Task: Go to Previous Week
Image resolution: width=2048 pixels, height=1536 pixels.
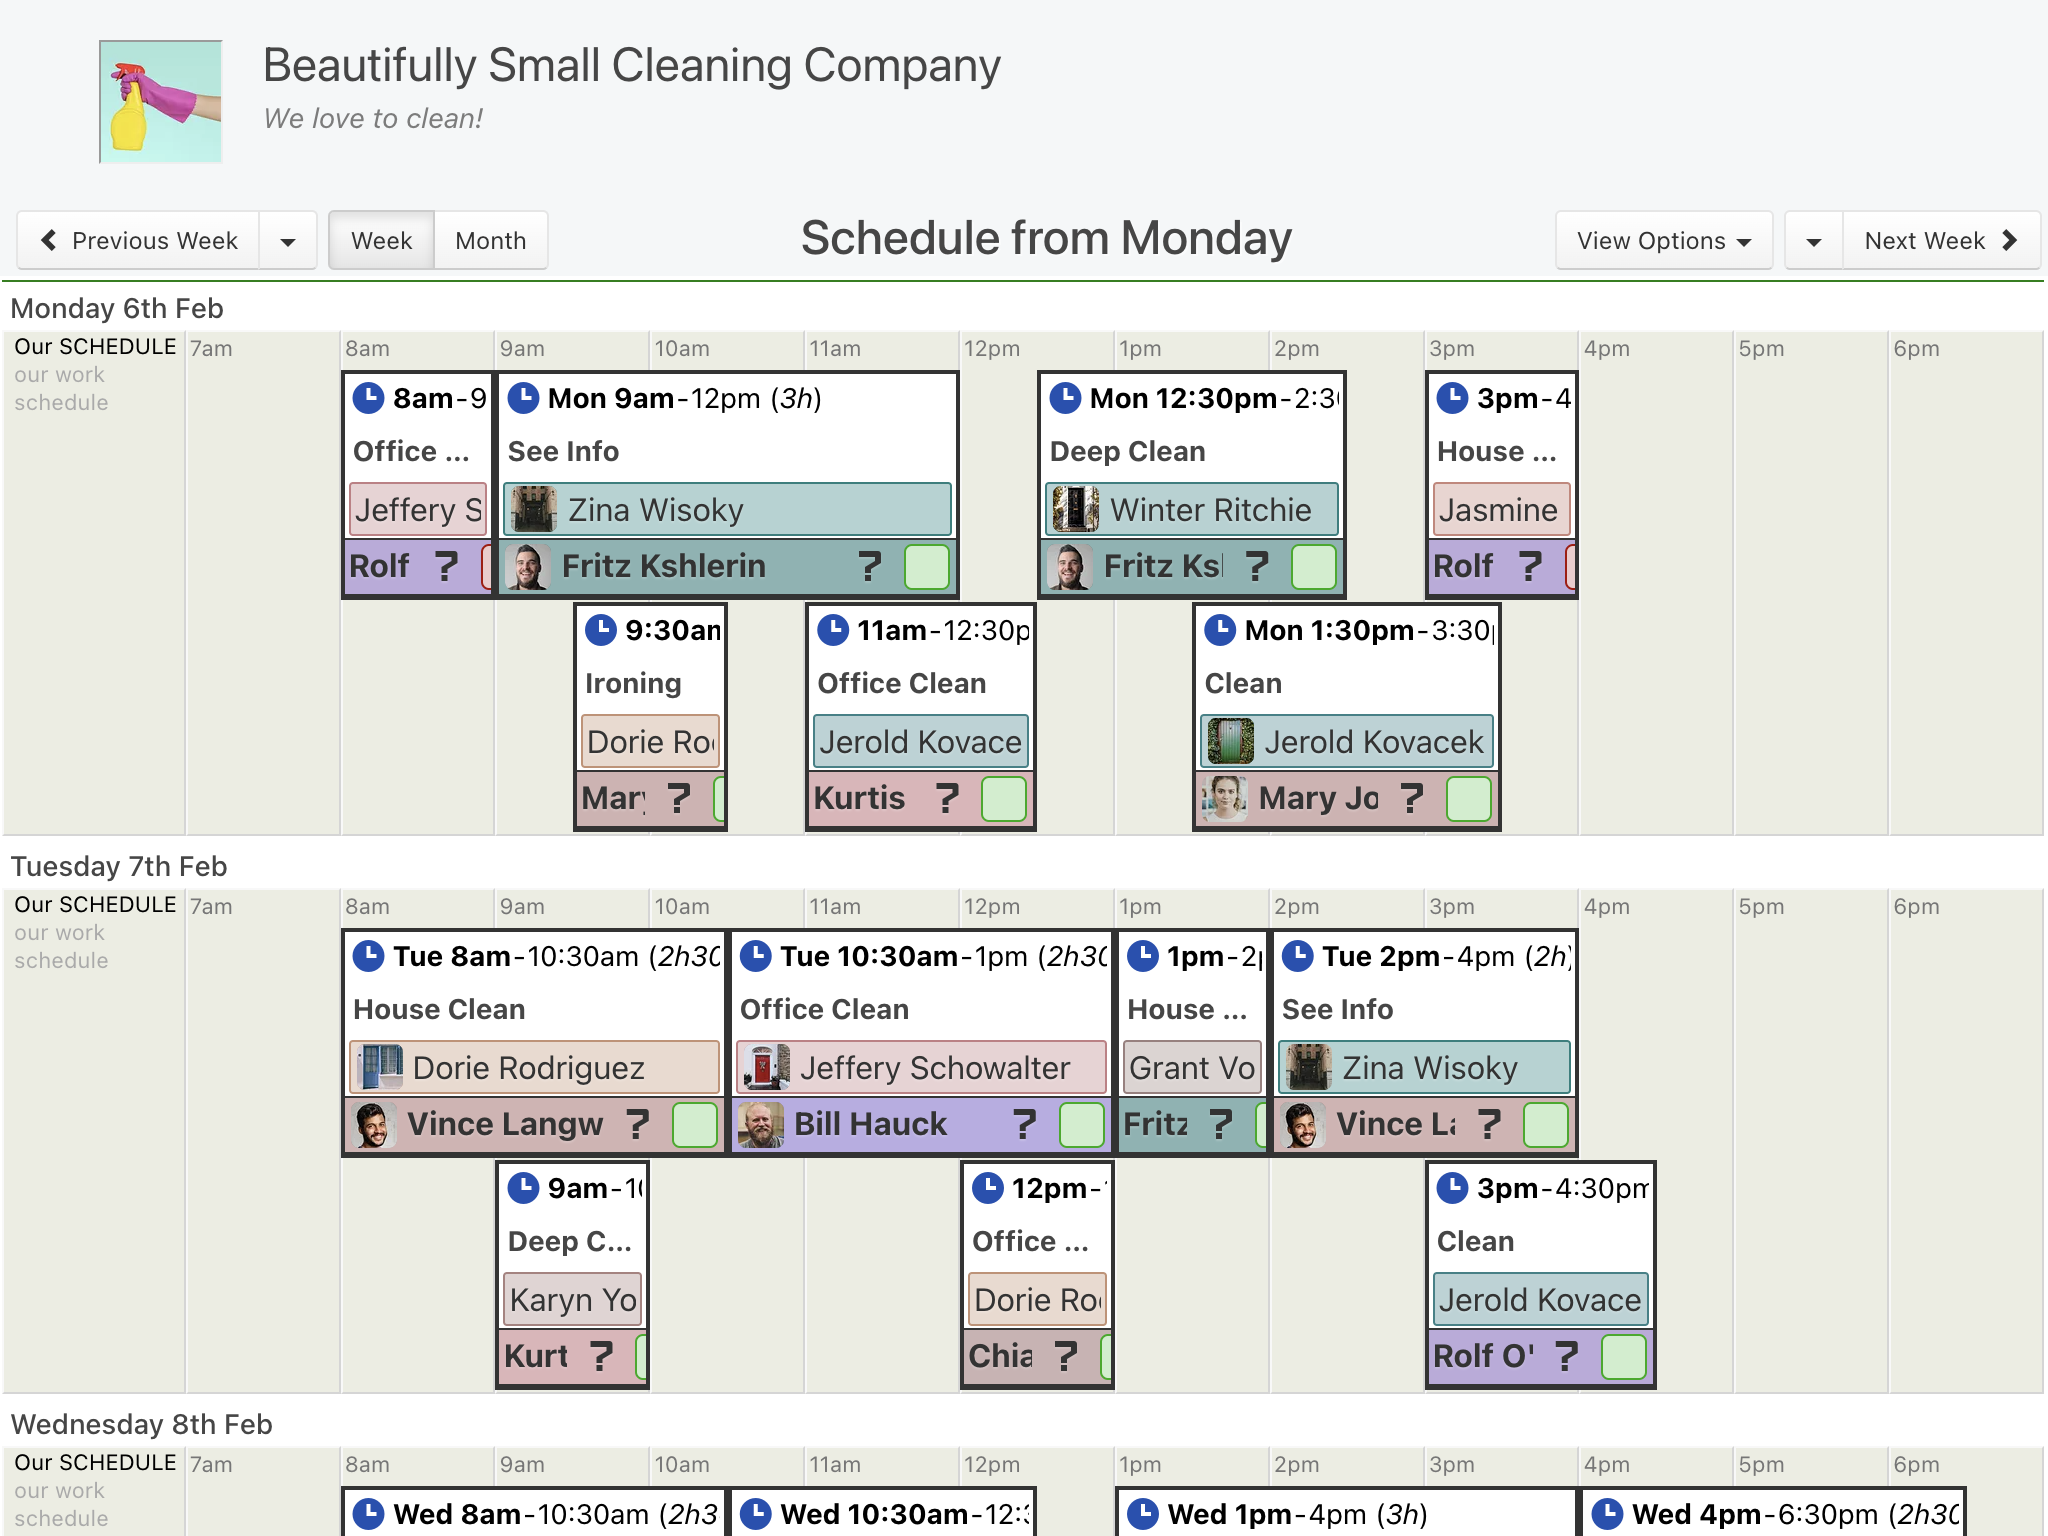Action: pos(139,240)
